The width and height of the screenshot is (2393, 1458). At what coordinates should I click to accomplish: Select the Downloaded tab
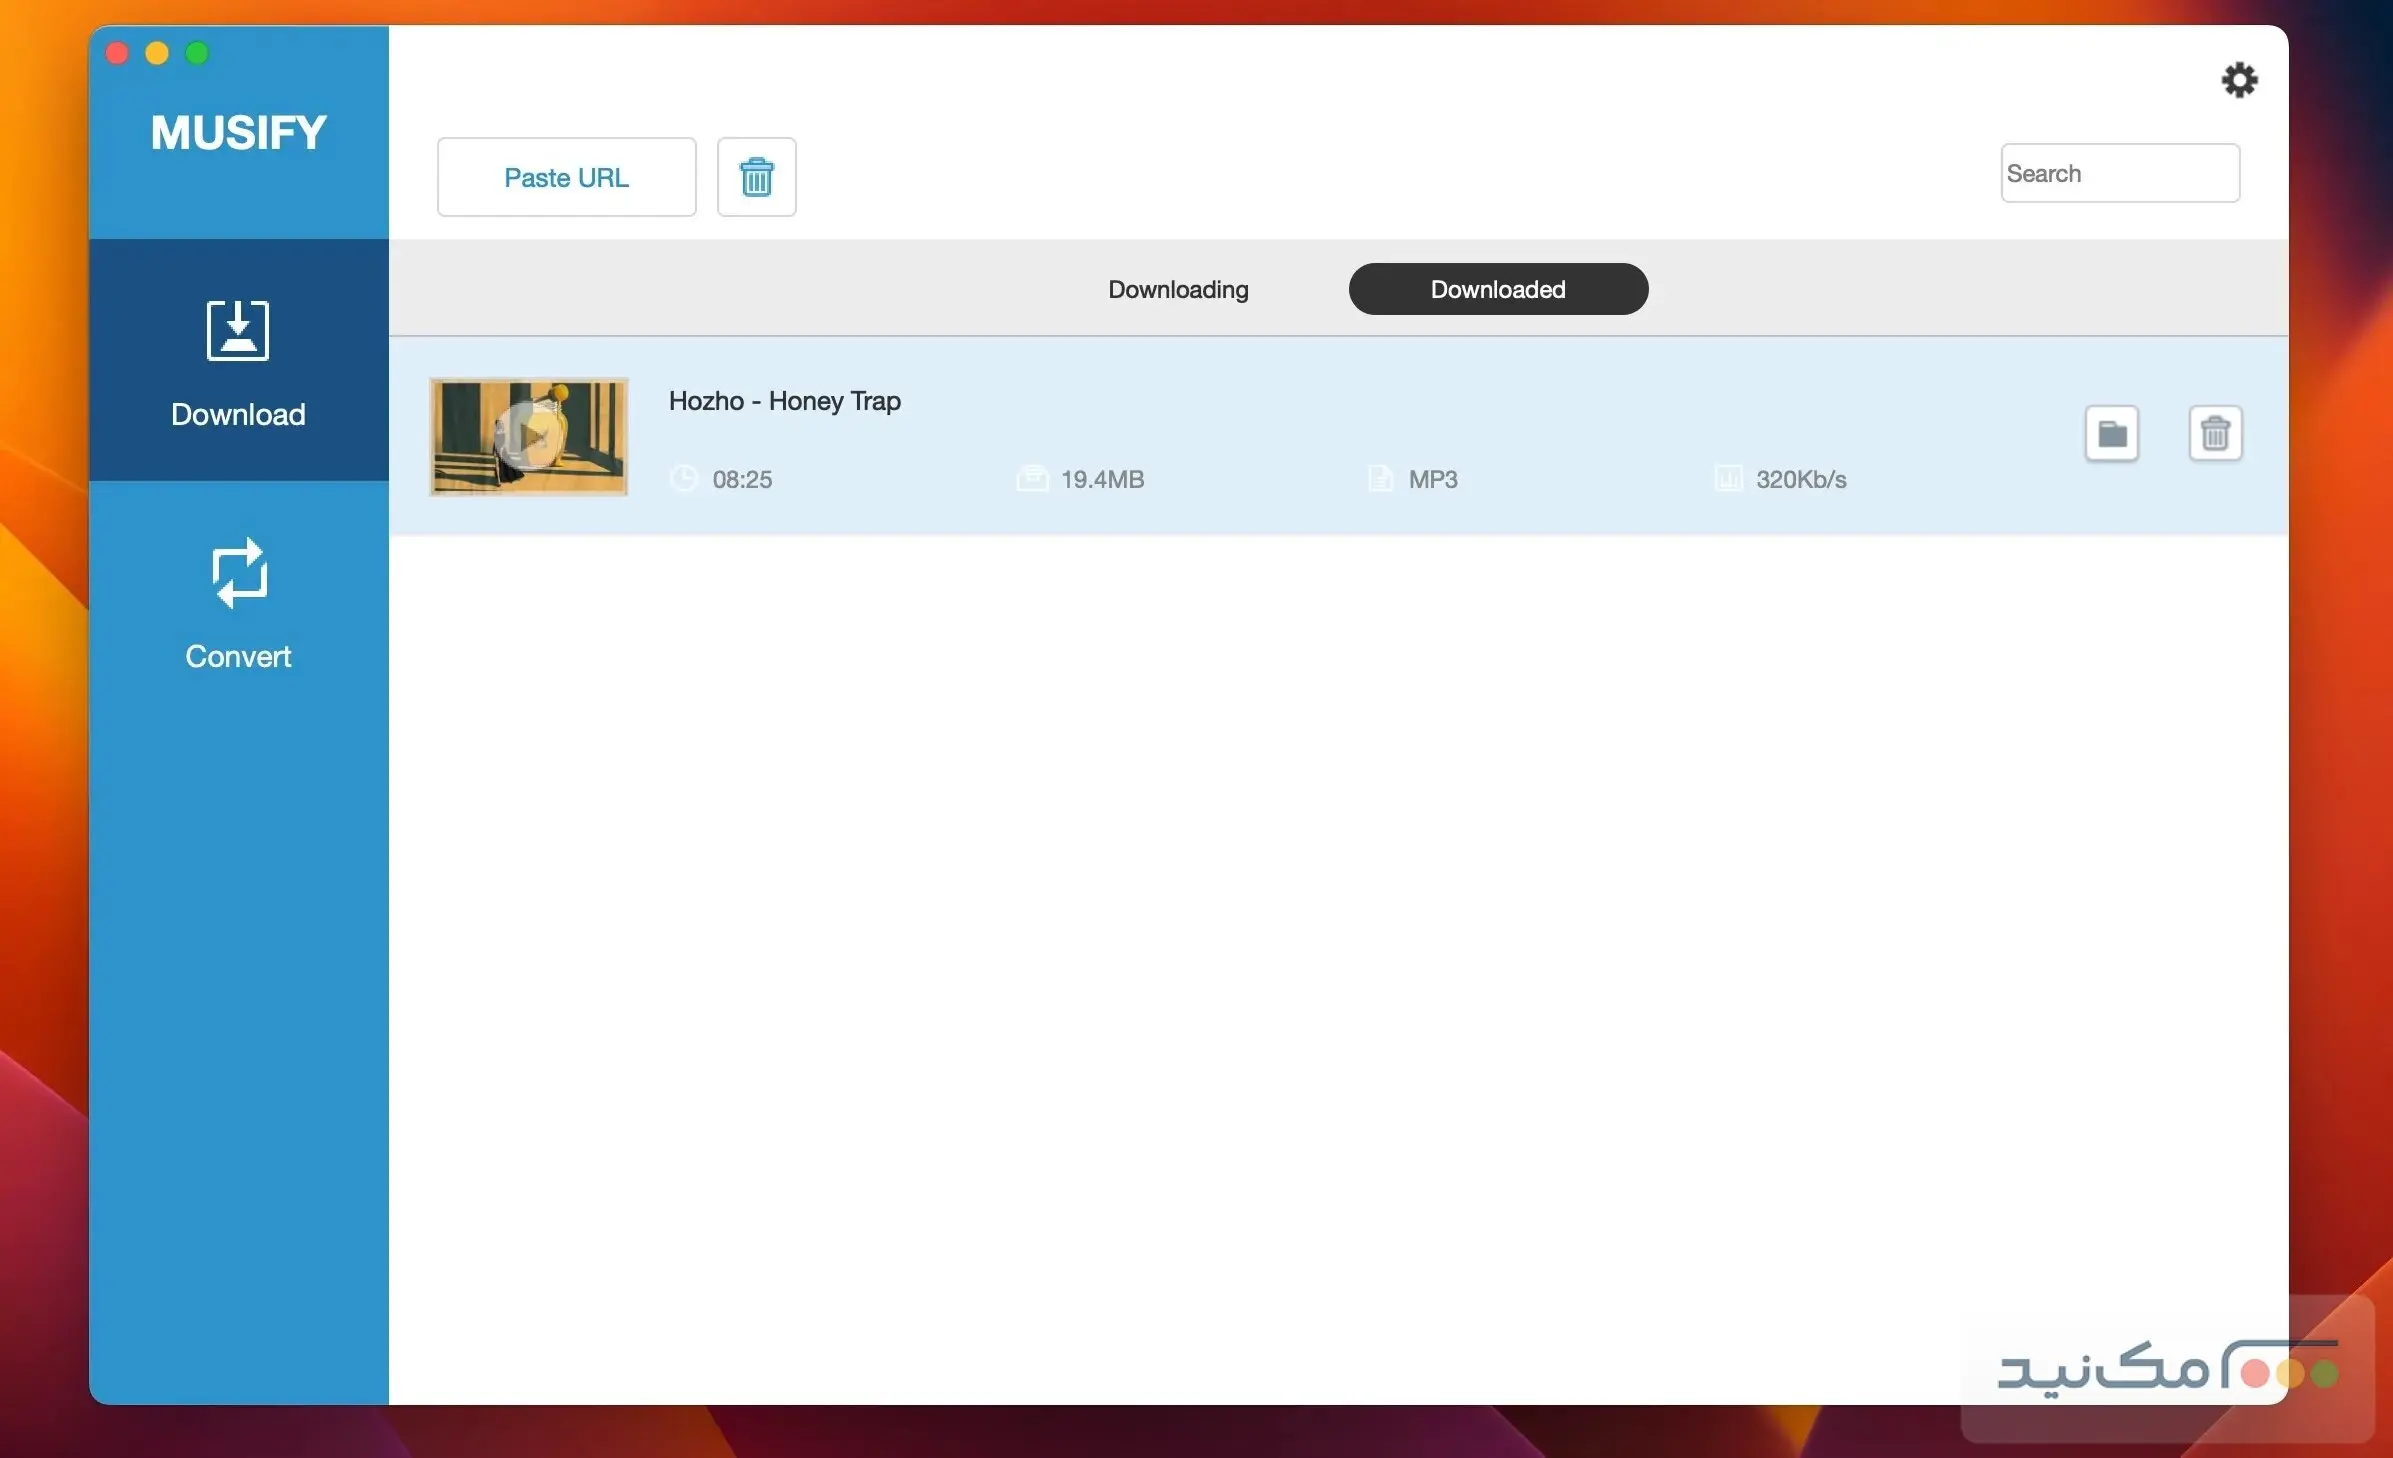tap(1497, 290)
